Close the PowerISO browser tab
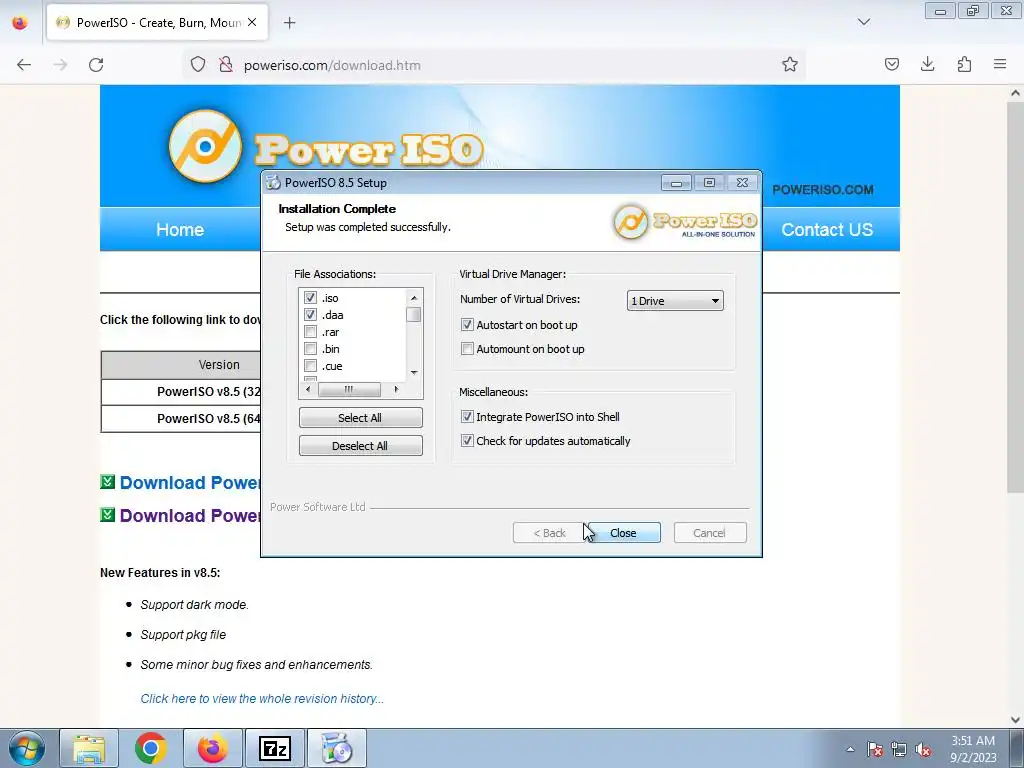 pos(252,22)
